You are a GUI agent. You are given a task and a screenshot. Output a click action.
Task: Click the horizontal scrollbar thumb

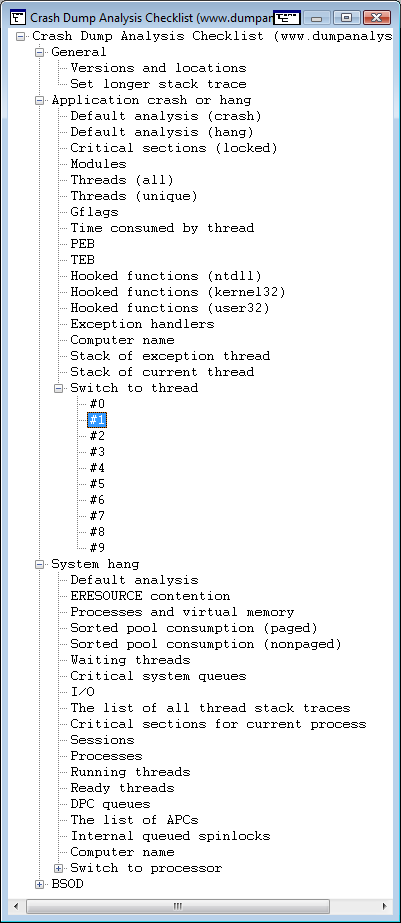177,906
